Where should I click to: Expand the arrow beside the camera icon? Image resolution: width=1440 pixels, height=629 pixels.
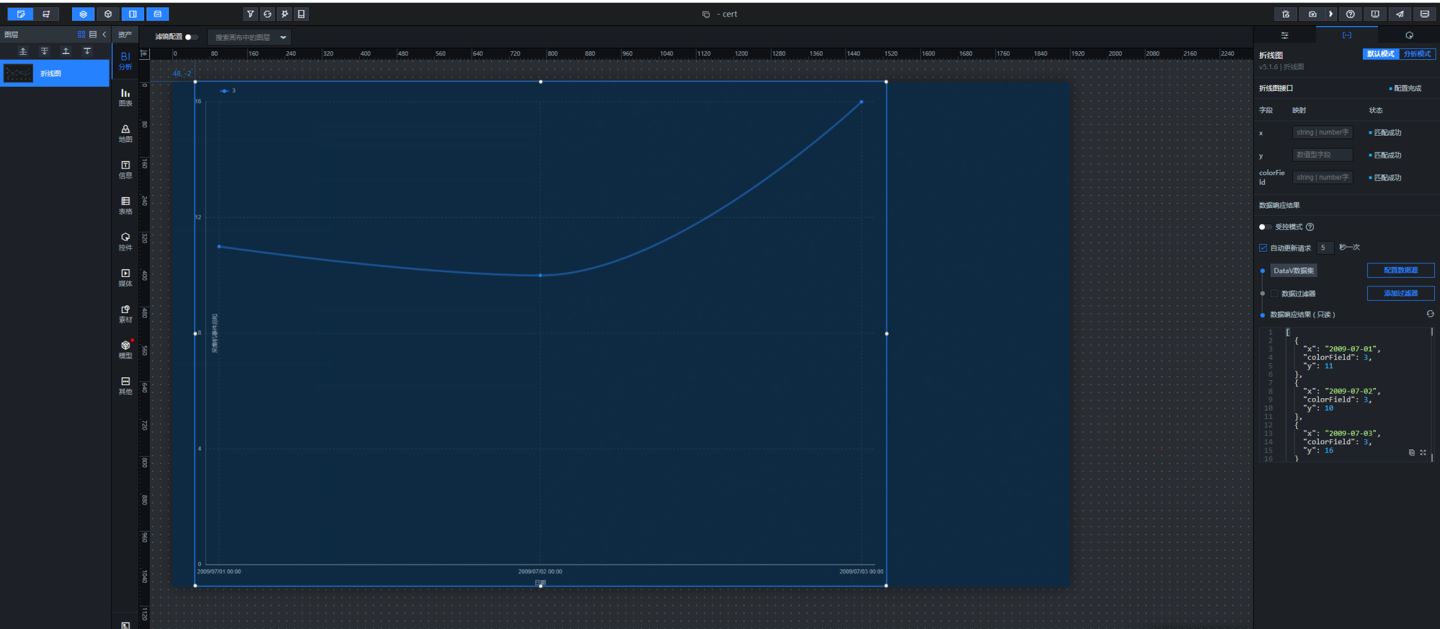point(1331,14)
